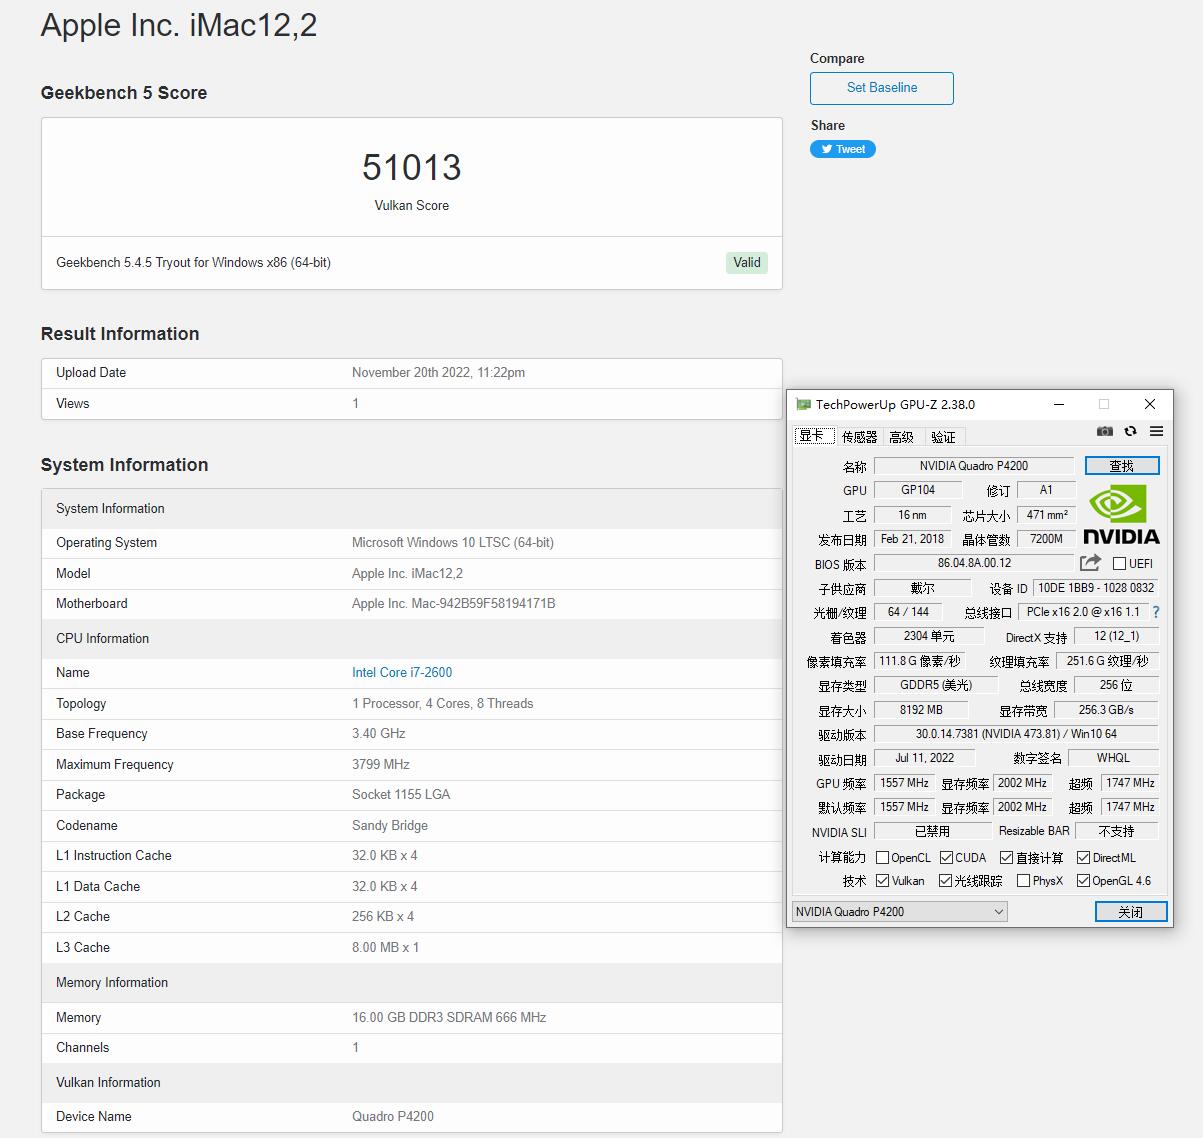Image resolution: width=1203 pixels, height=1138 pixels.
Task: Open the Intel Core i7-2600 link
Action: tap(402, 672)
